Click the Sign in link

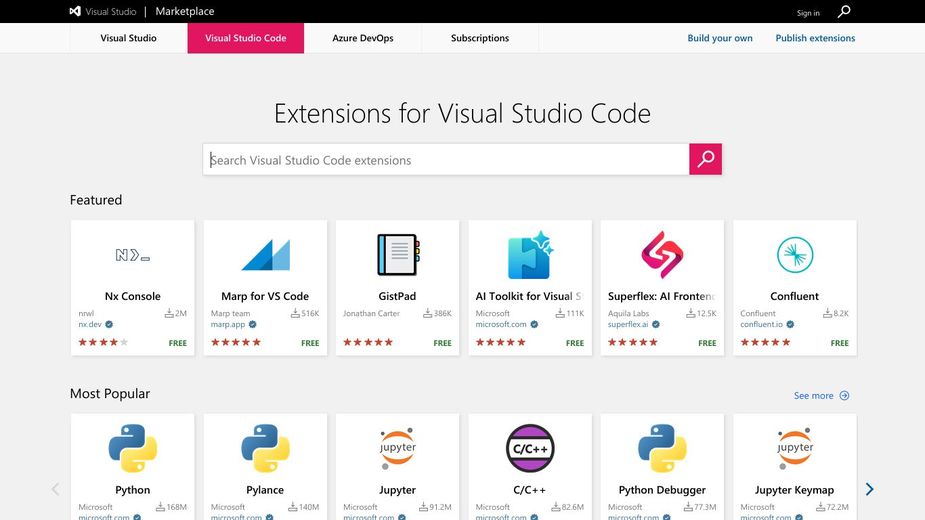coord(808,13)
